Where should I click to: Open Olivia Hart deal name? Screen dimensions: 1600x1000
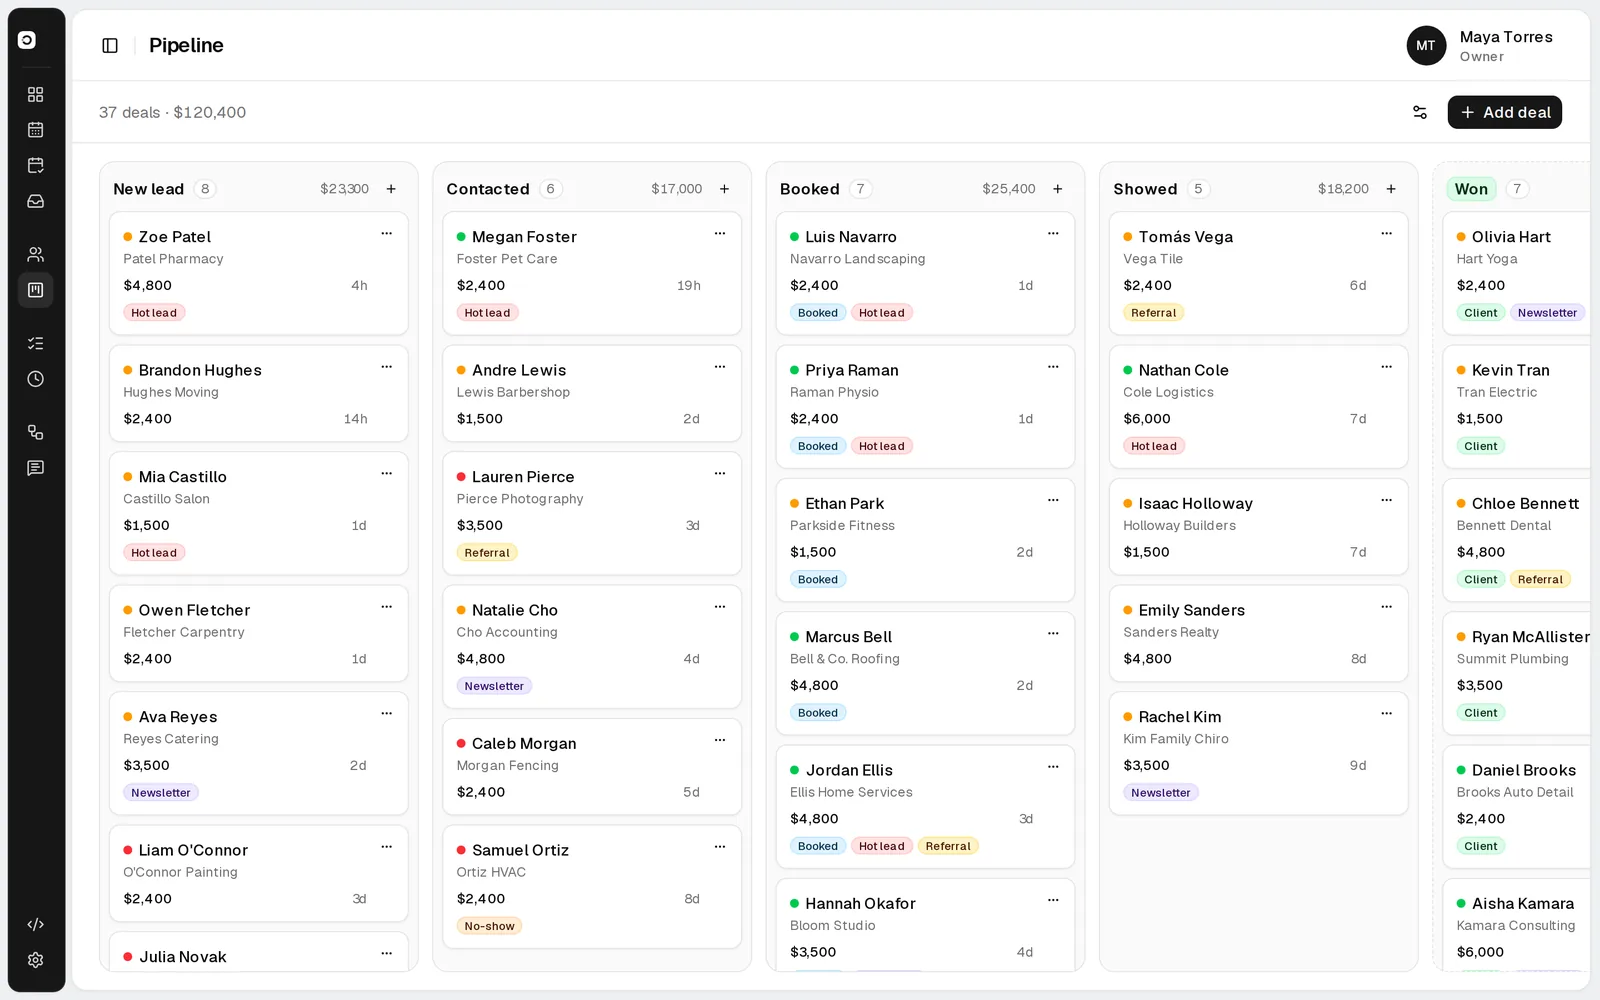coord(1511,237)
